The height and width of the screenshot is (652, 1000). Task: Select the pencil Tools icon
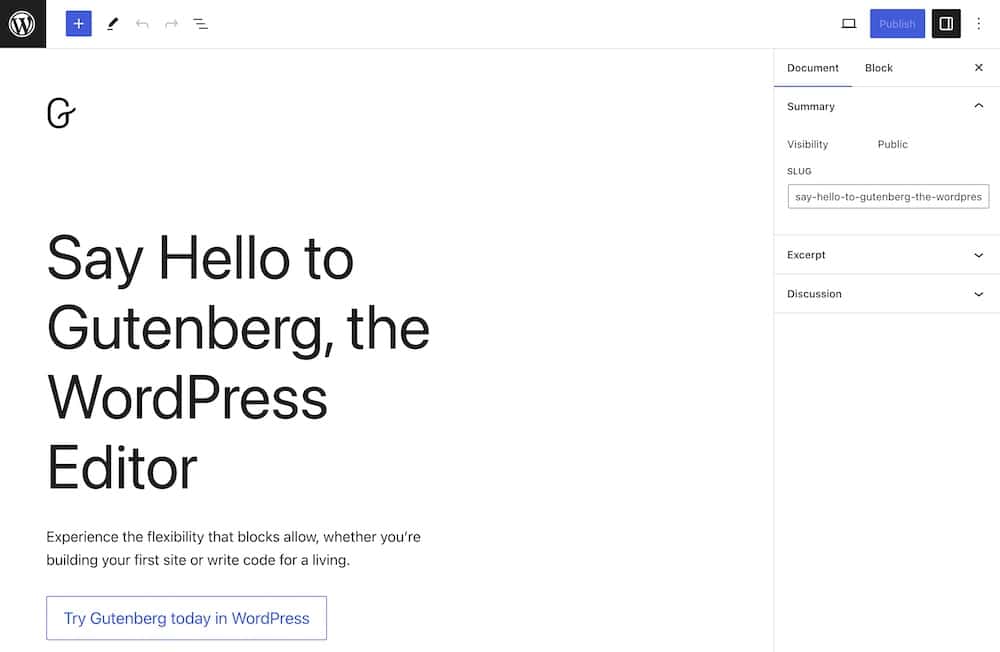tap(112, 24)
